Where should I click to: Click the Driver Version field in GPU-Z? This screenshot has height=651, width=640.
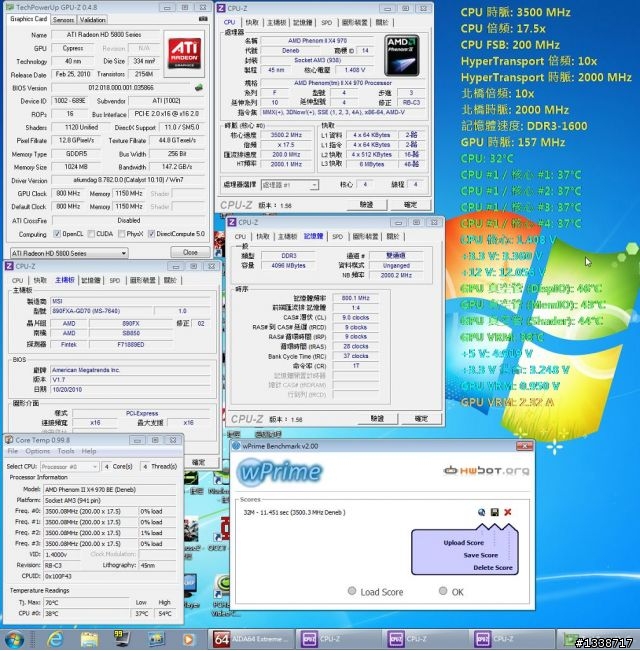[x=128, y=180]
